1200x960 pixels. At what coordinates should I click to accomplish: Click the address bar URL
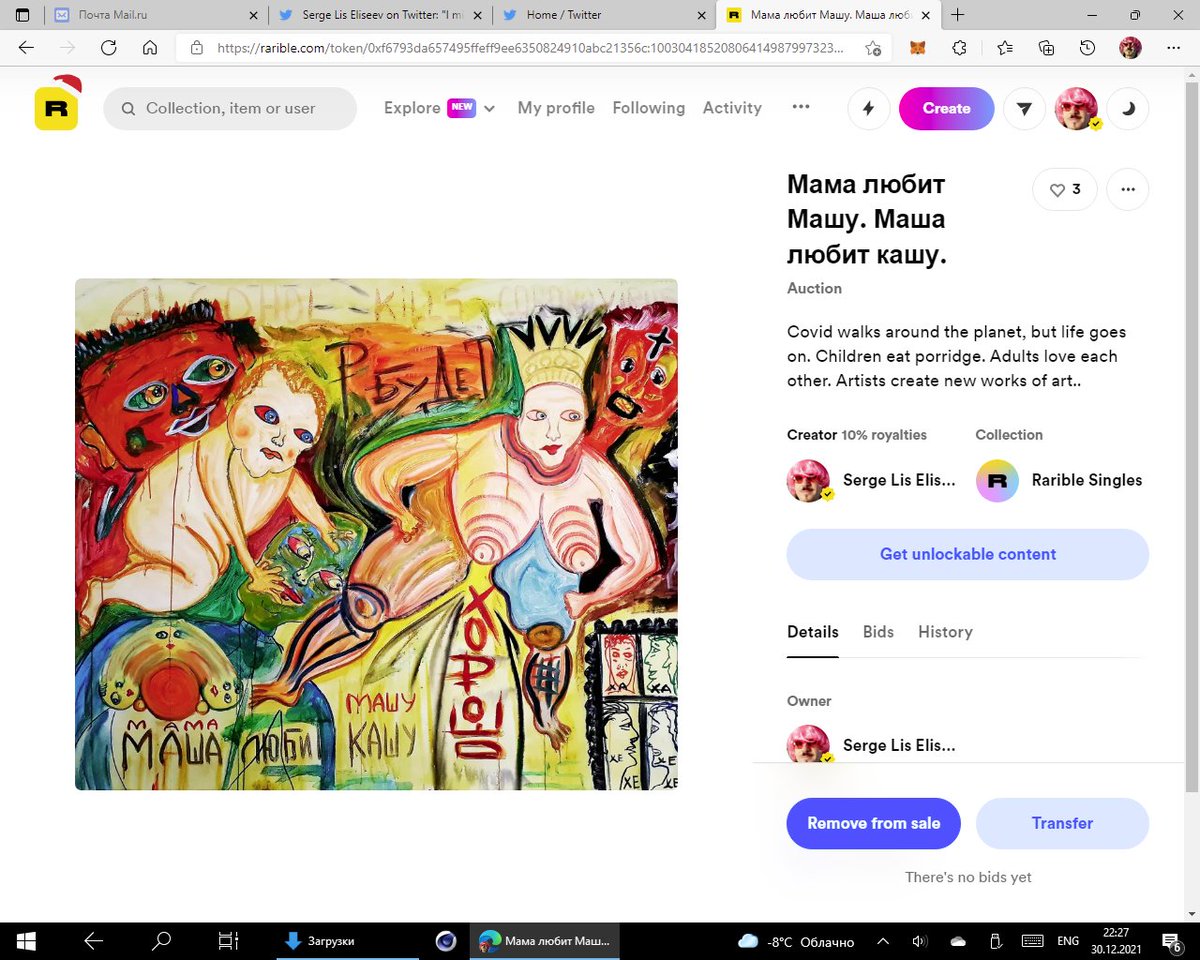530,47
